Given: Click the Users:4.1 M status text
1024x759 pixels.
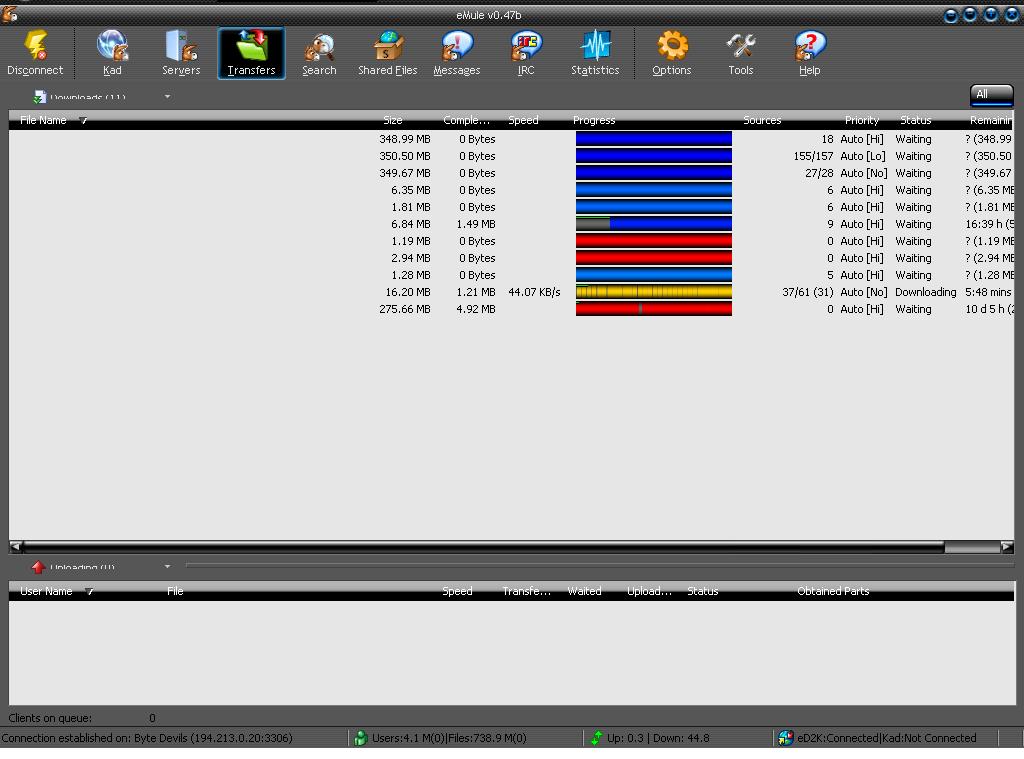Looking at the screenshot, I should 449,738.
